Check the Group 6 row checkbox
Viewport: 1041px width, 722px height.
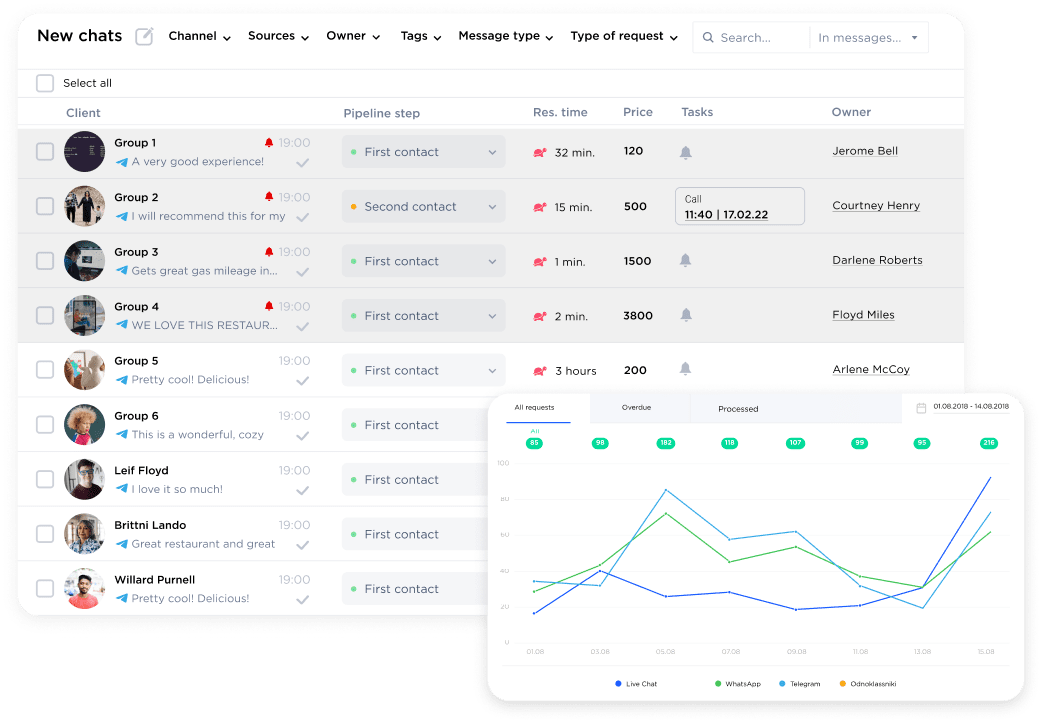(45, 424)
